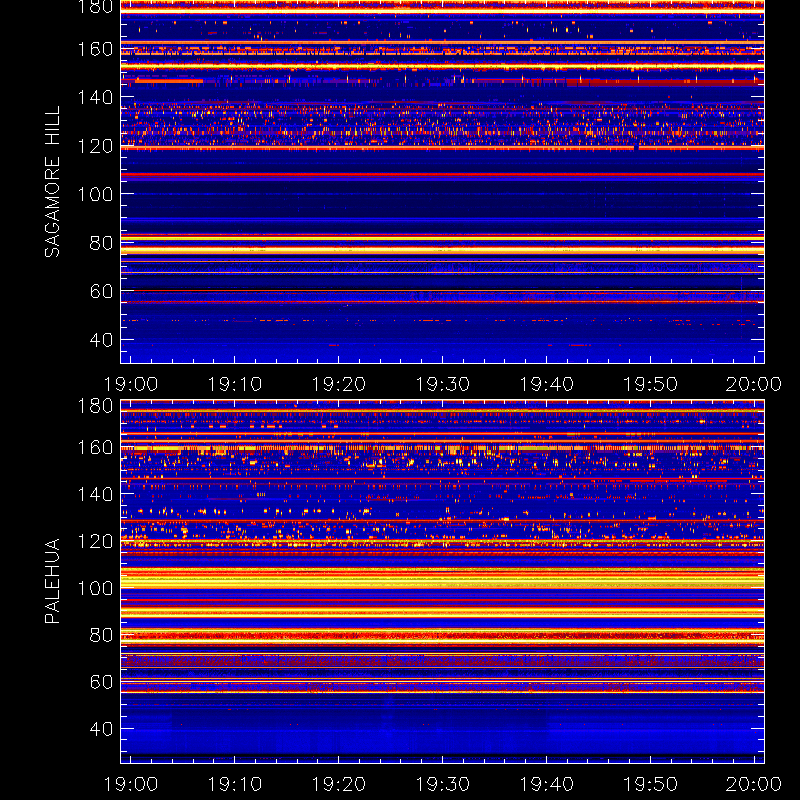This screenshot has height=800, width=800.
Task: Select the 120 tick label in Palehua plot
Action: pyautogui.click(x=95, y=541)
